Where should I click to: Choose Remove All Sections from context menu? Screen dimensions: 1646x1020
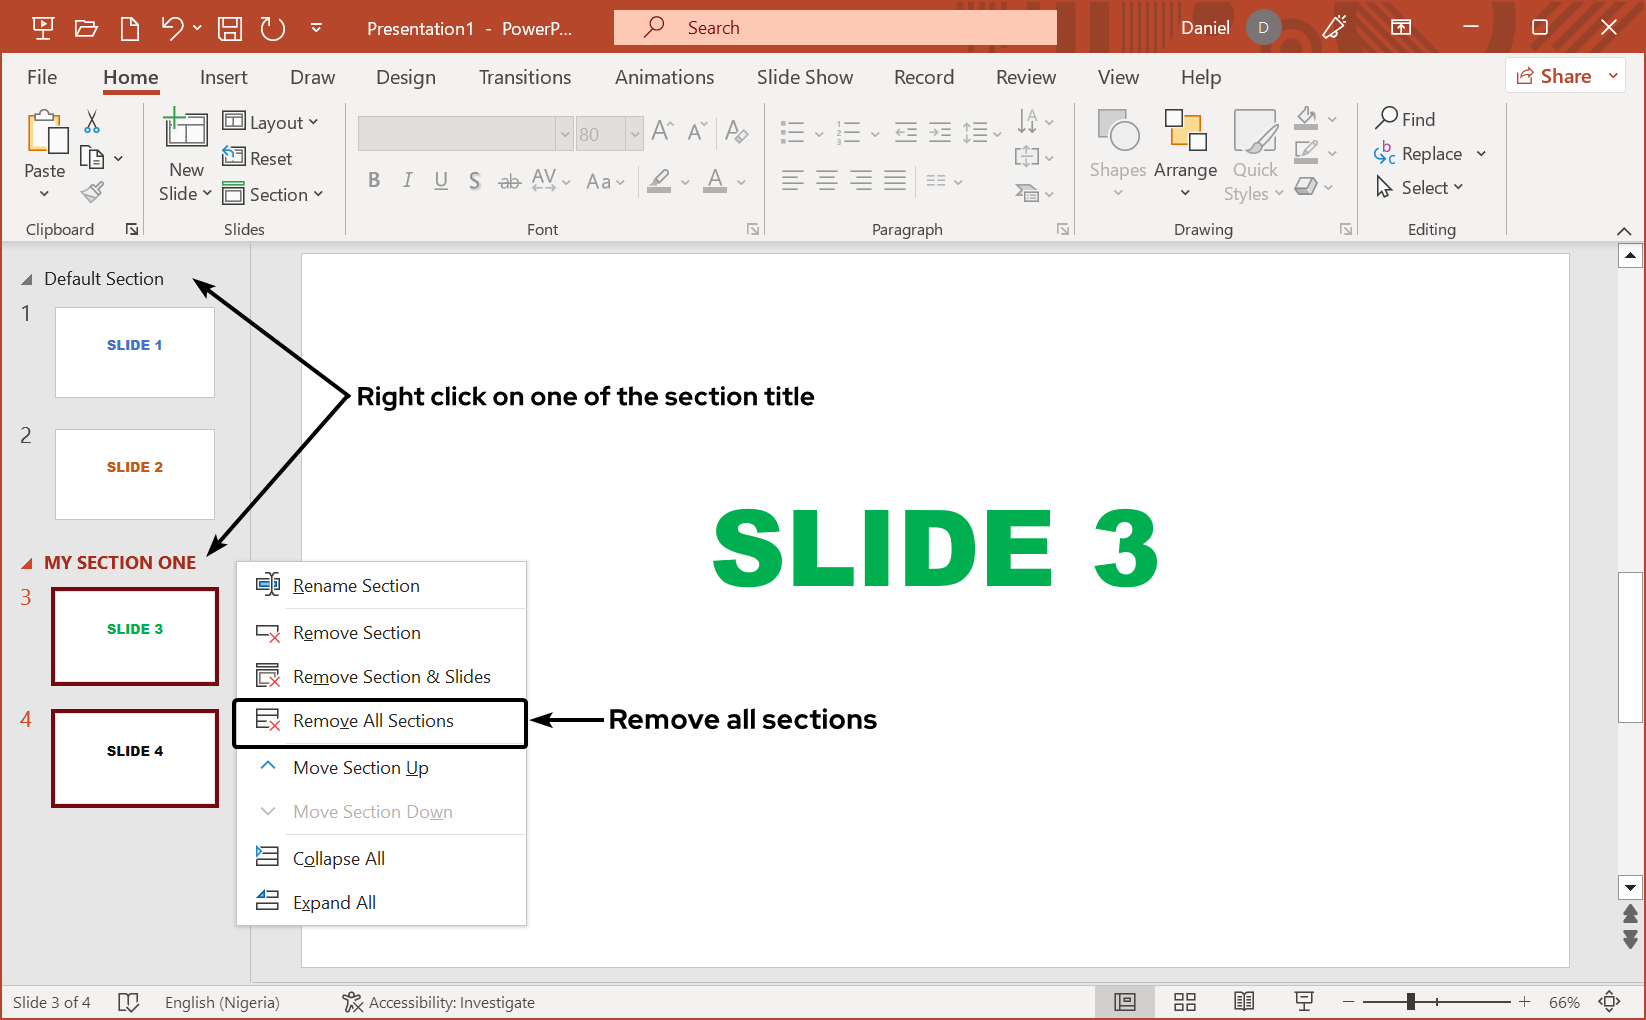pyautogui.click(x=373, y=720)
